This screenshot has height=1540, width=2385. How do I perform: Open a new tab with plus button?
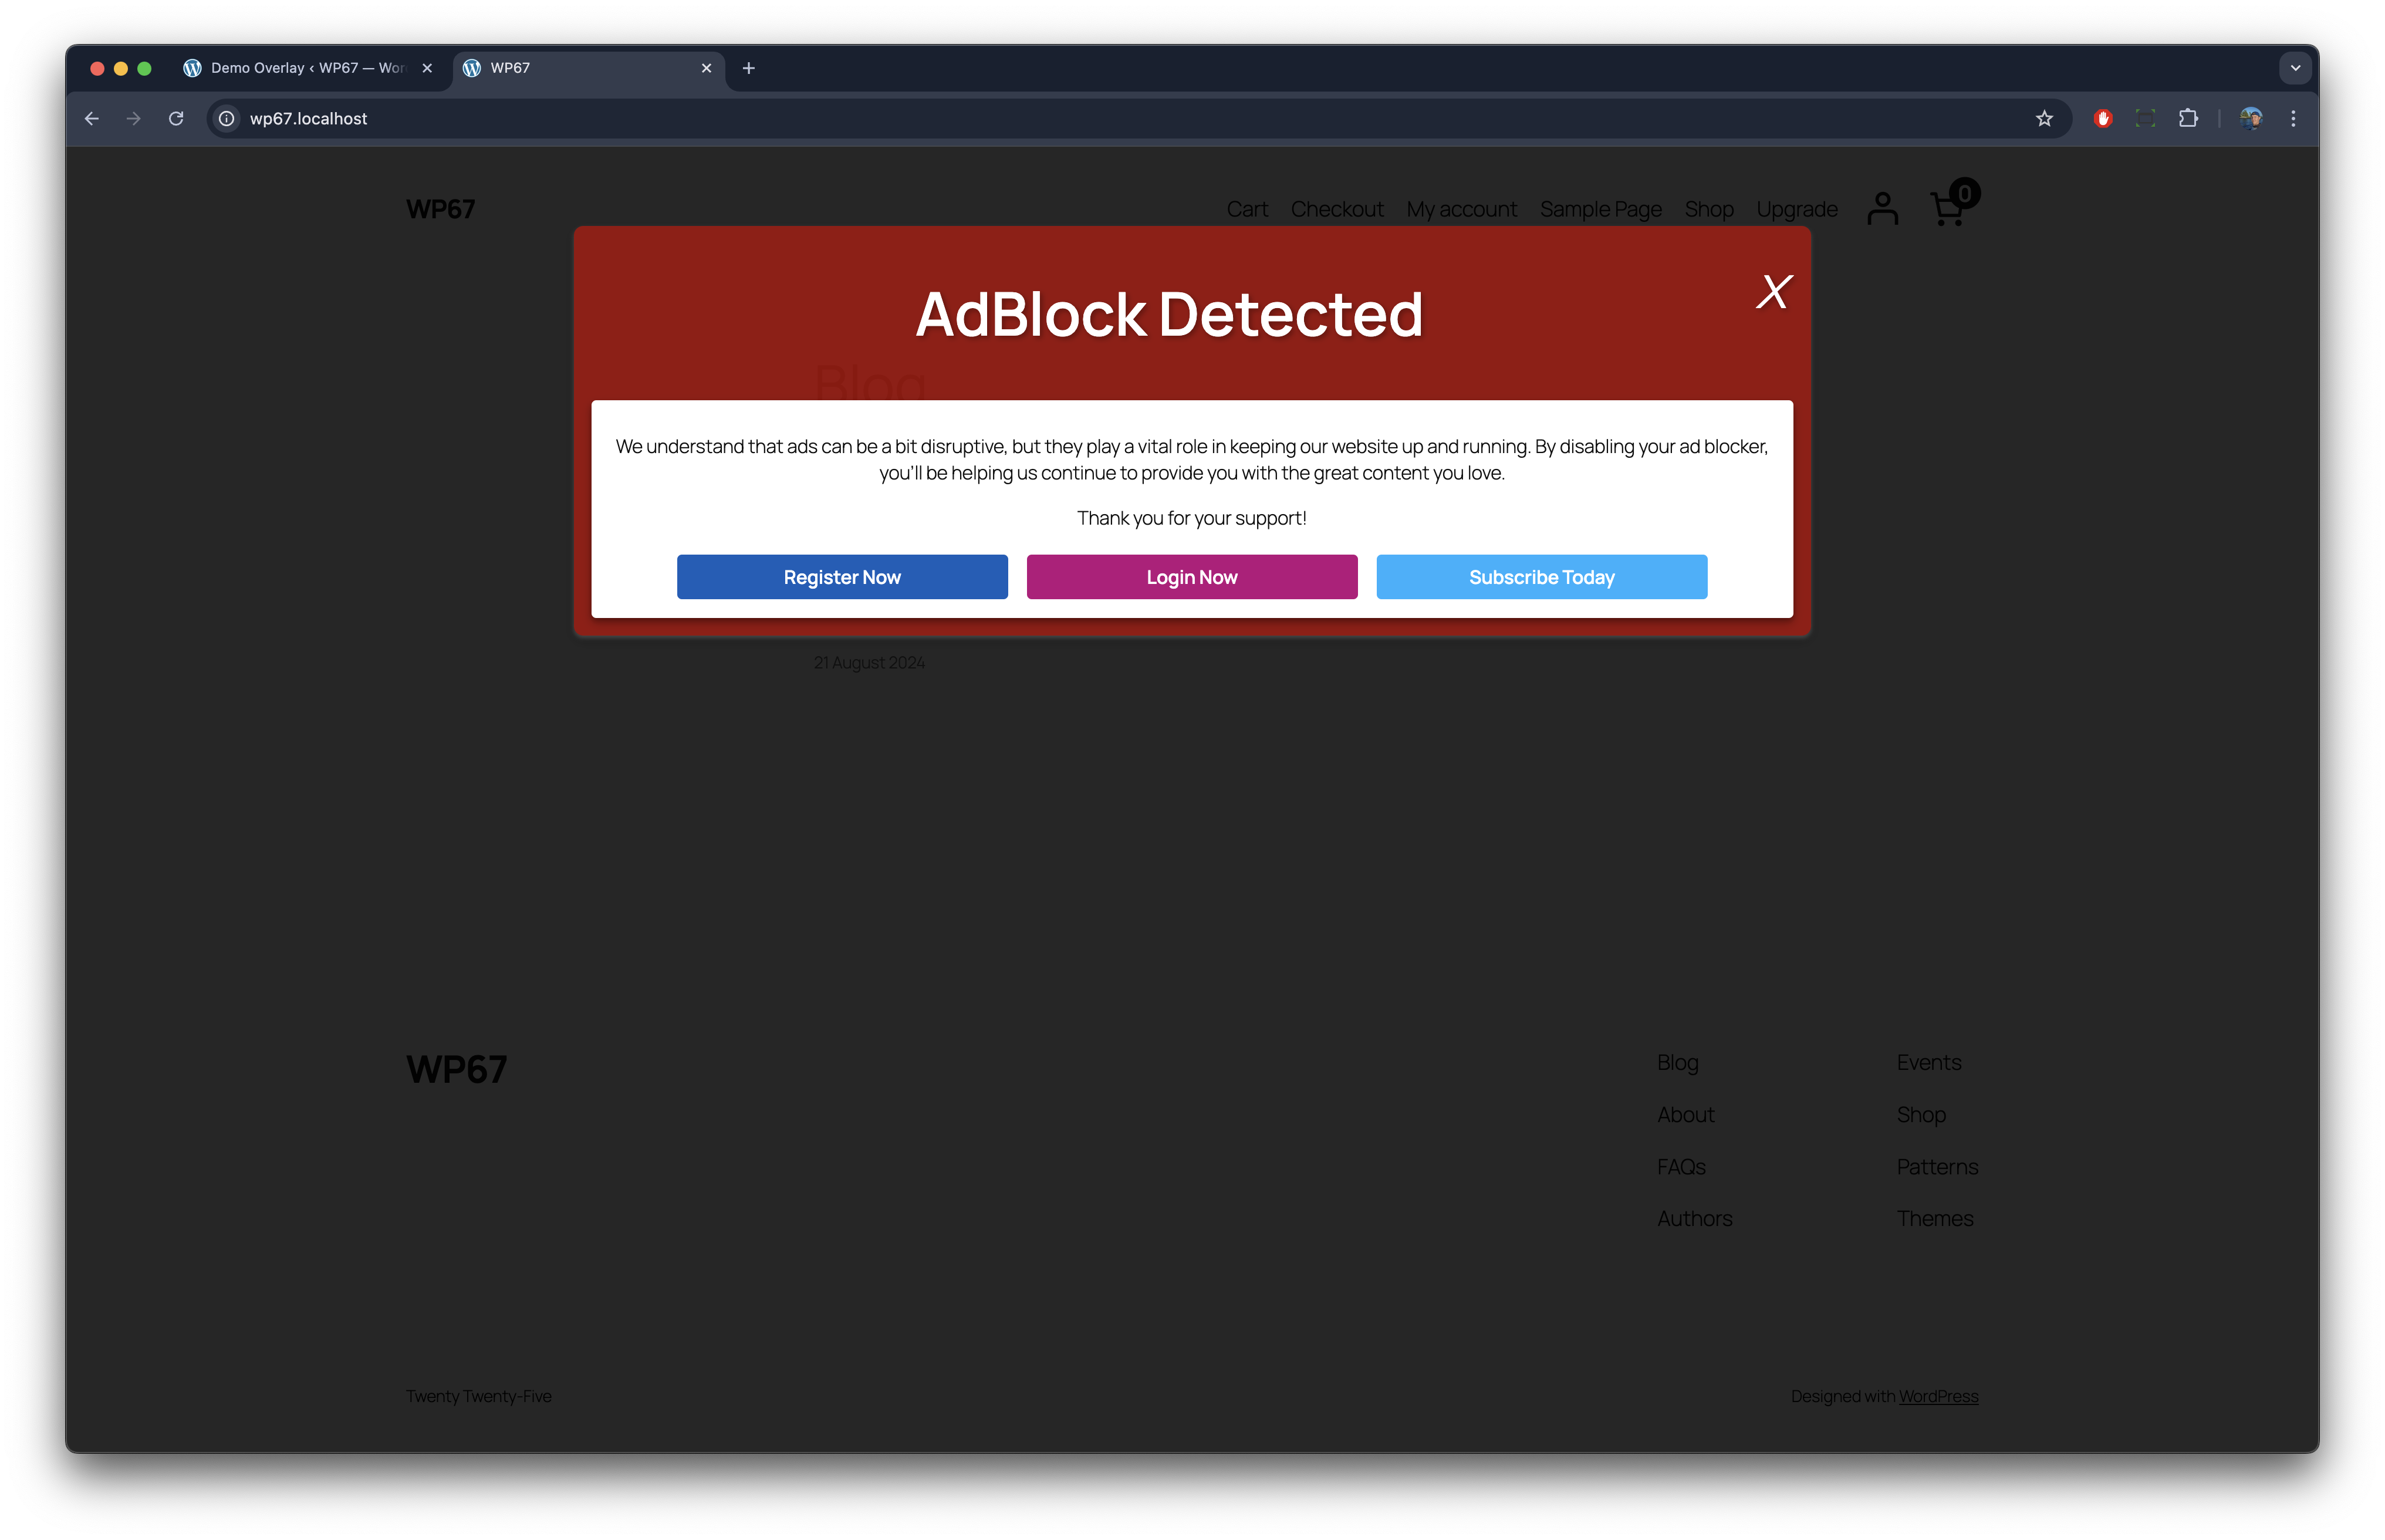coord(748,68)
